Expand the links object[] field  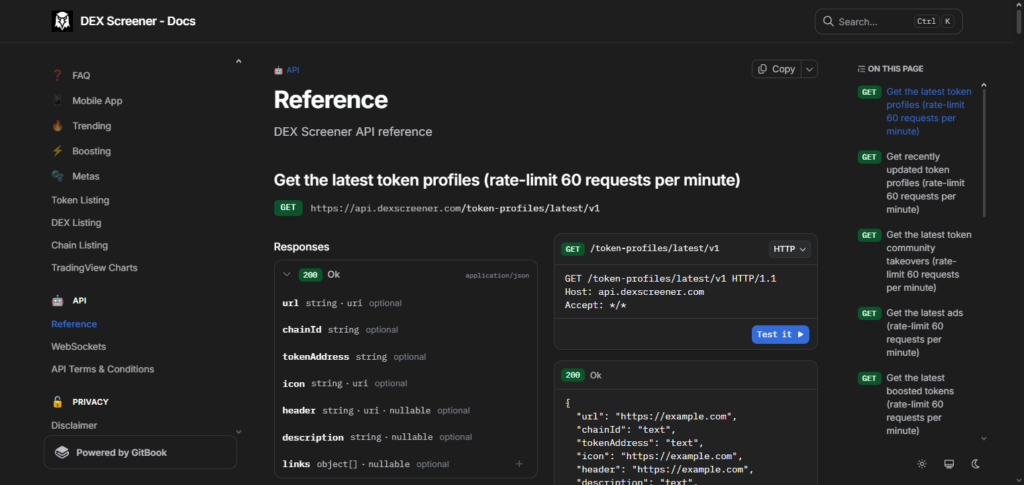(519, 464)
